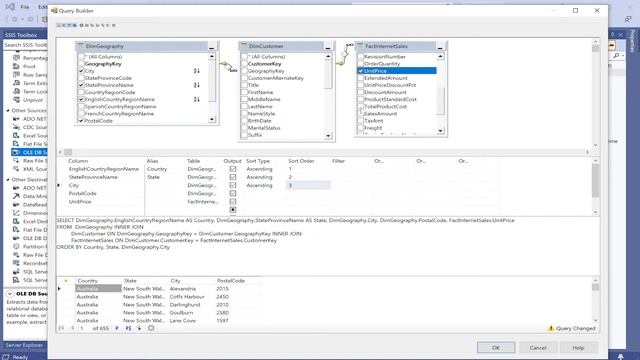Click the CDC Source icon in SSIS Toolbox
Viewport: 640px width, 360px height.
[x=16, y=127]
